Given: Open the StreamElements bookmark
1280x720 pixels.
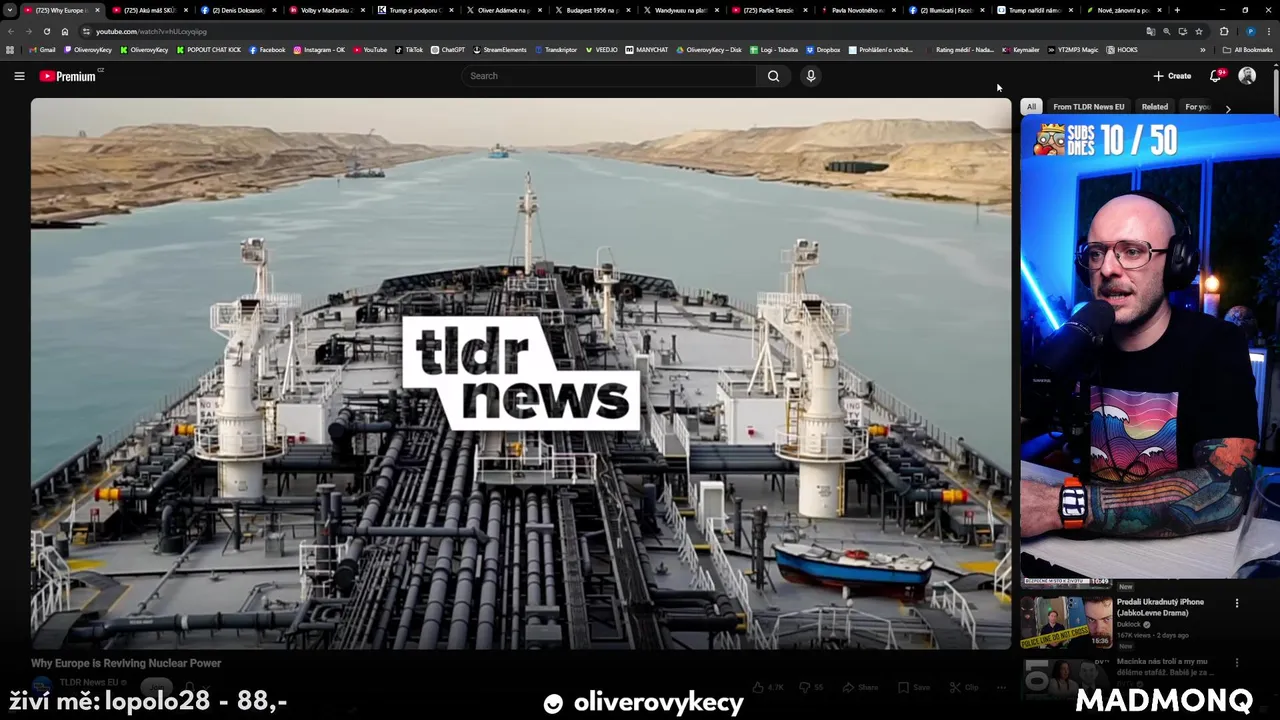Looking at the screenshot, I should (x=500, y=50).
